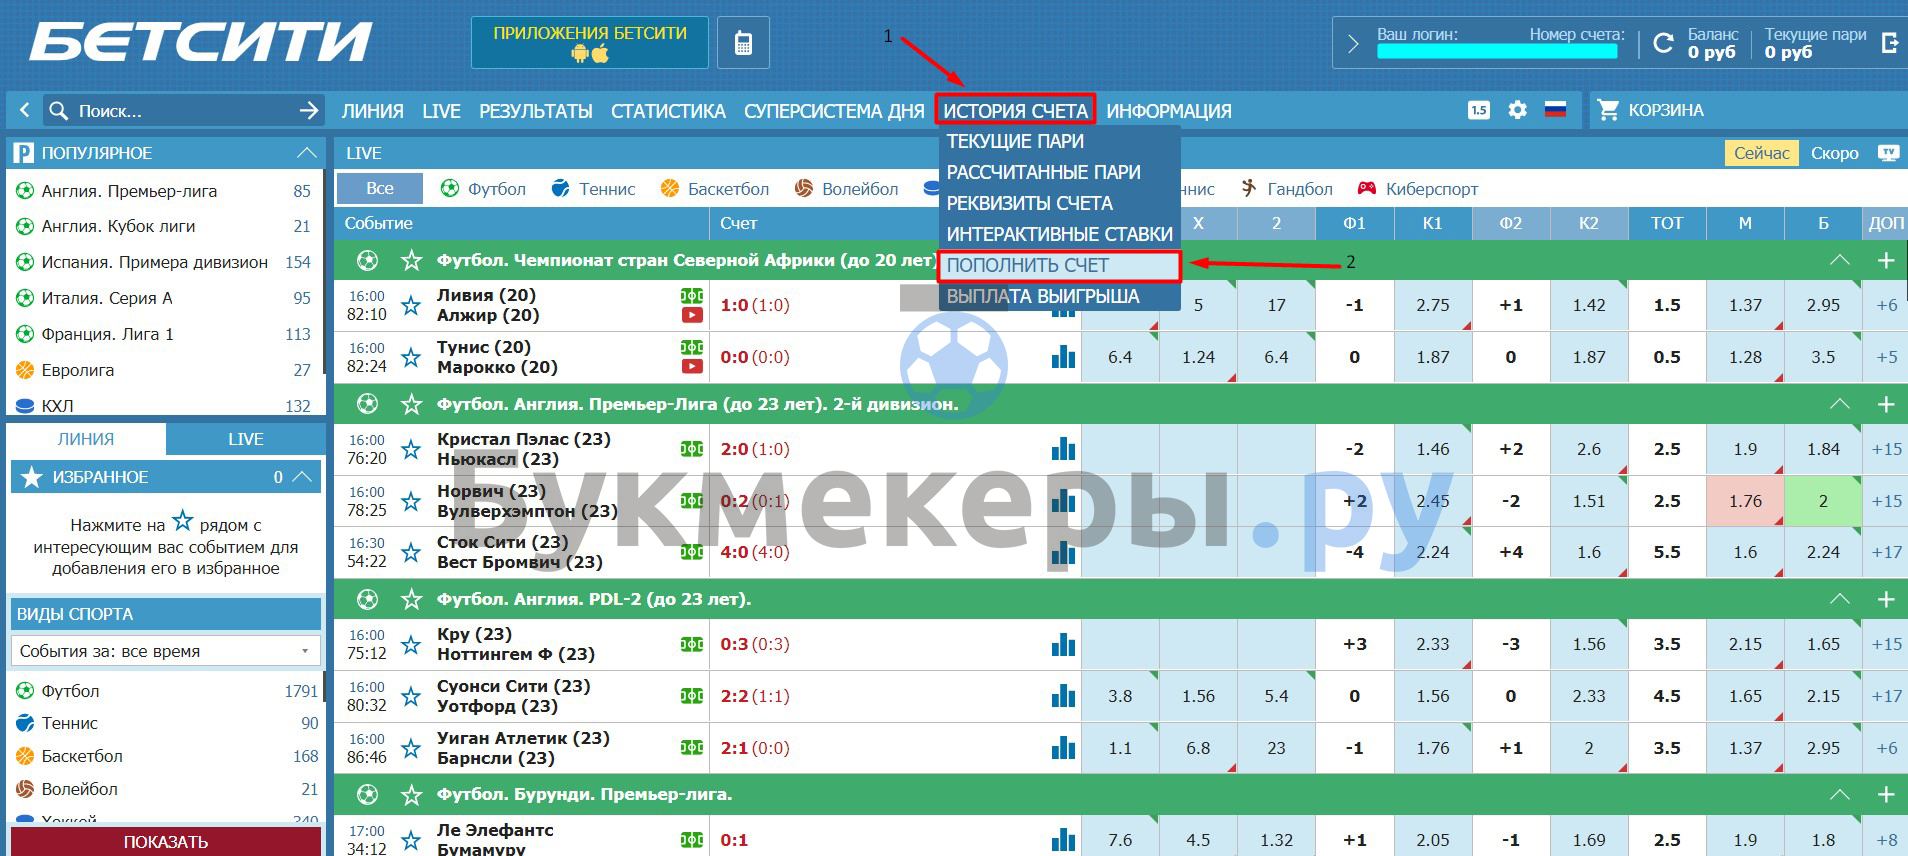This screenshot has width=1908, height=856.
Task: Add Тунис – Марокко to favorites star
Action: pyautogui.click(x=410, y=357)
